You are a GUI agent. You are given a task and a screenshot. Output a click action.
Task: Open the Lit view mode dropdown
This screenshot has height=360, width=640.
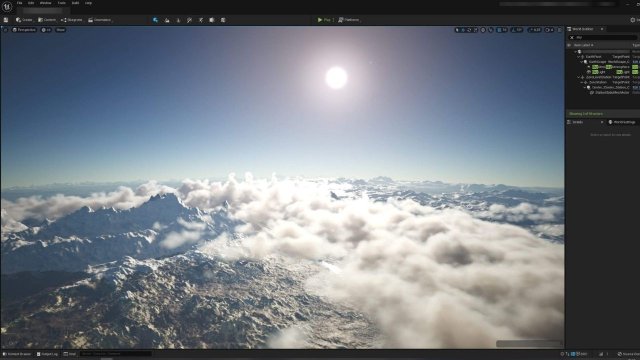pos(46,30)
